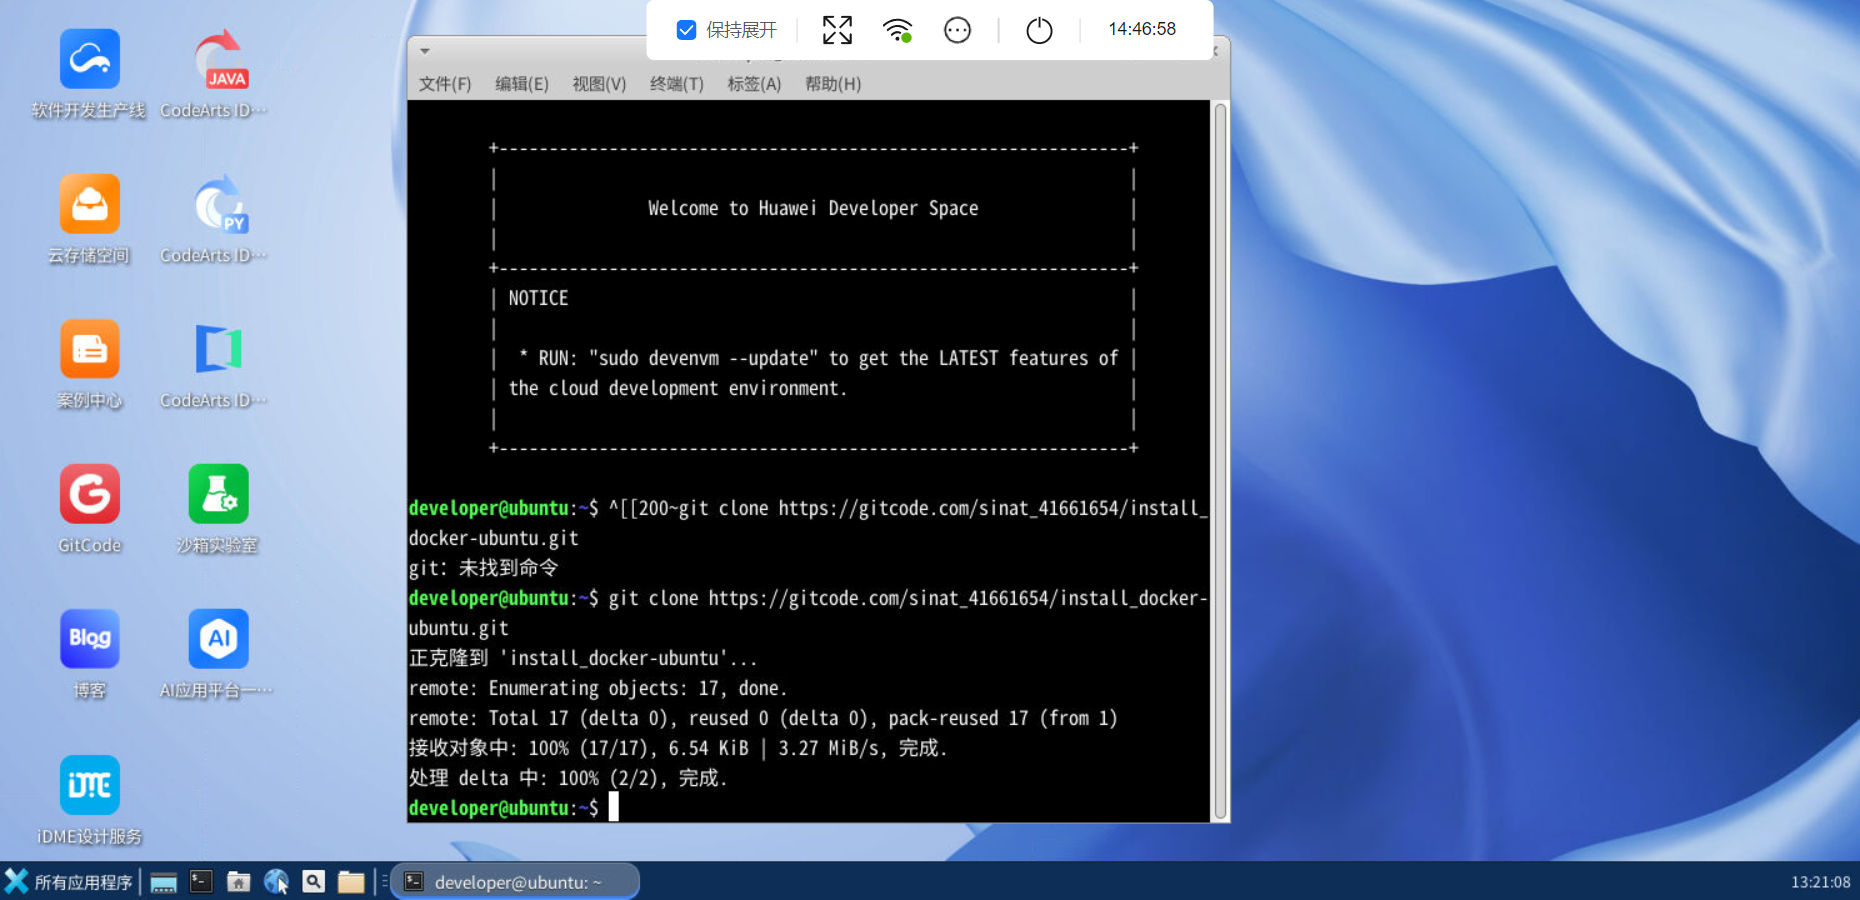The height and width of the screenshot is (900, 1860).
Task: Click the 'Welcome to Huawei Developer Space' text
Action: pos(813,208)
